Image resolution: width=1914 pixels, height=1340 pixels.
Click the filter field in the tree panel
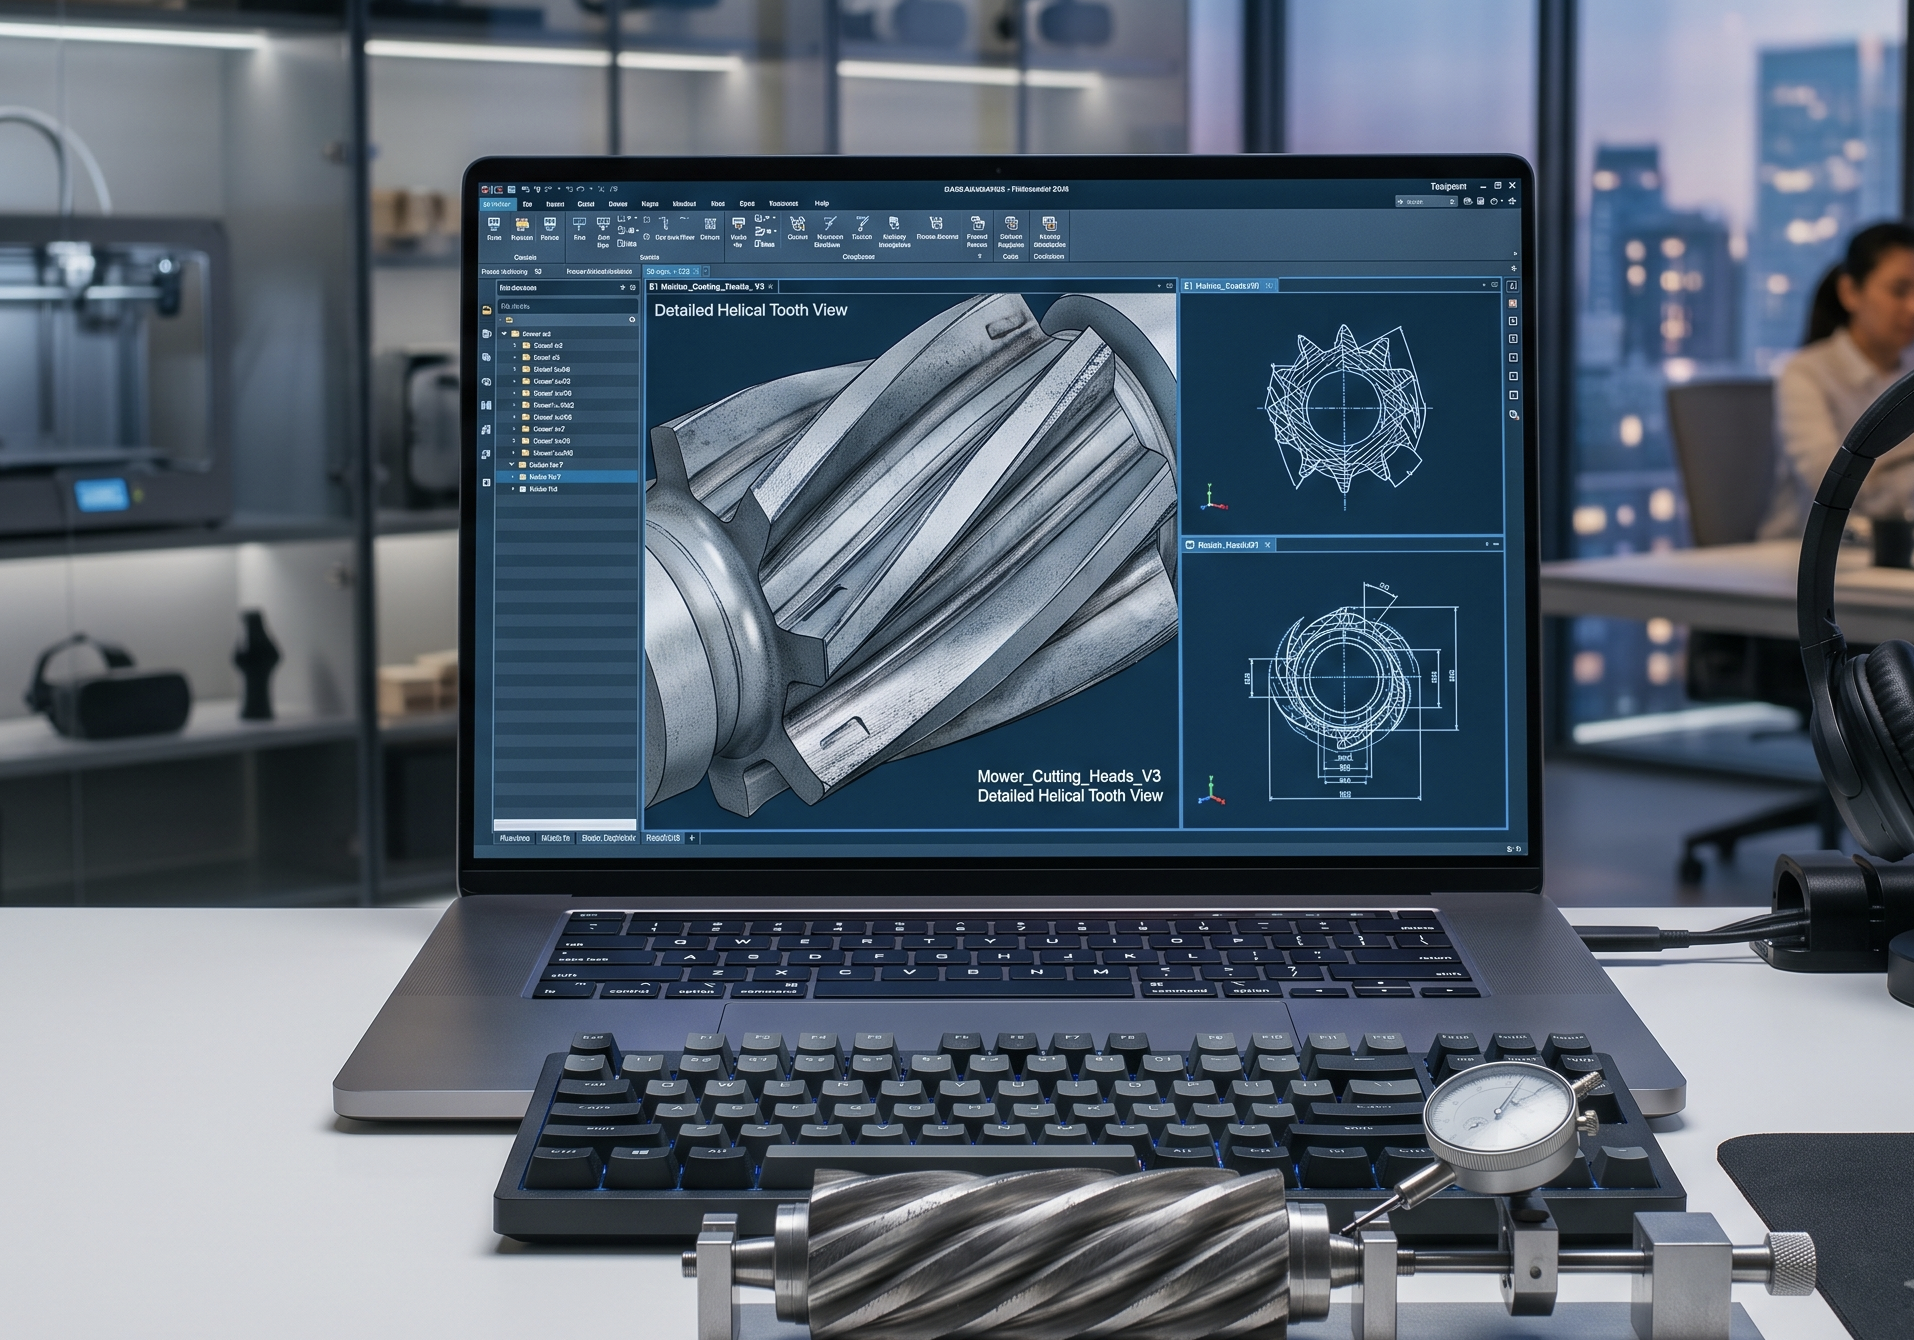(x=567, y=306)
